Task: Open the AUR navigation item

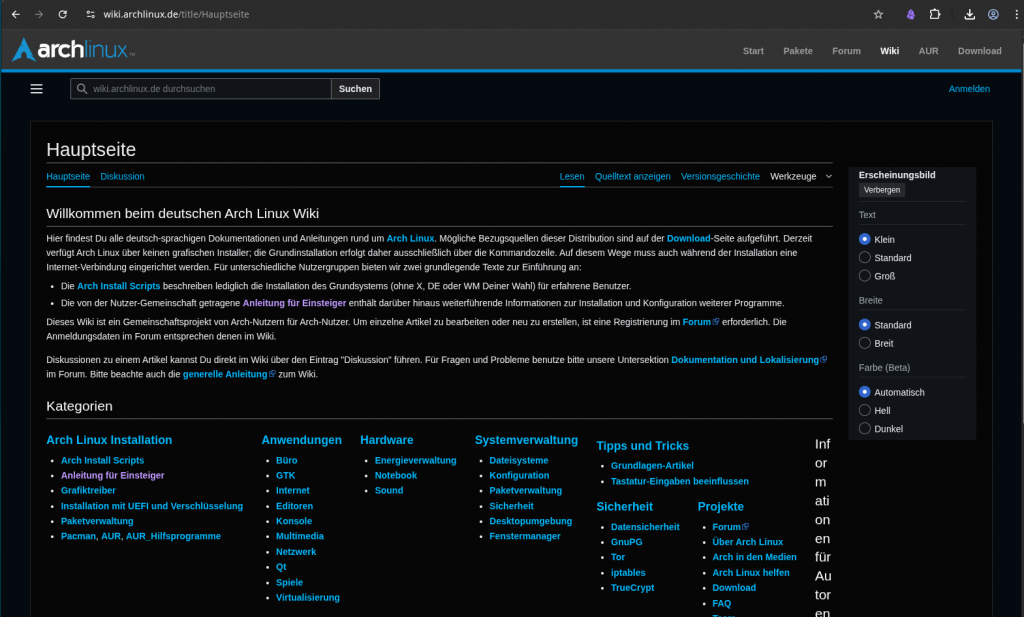Action: [x=928, y=51]
